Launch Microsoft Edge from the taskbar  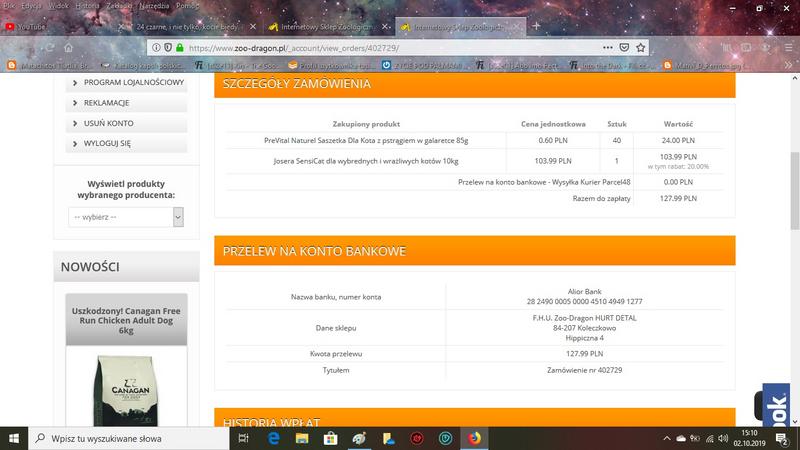(273, 438)
